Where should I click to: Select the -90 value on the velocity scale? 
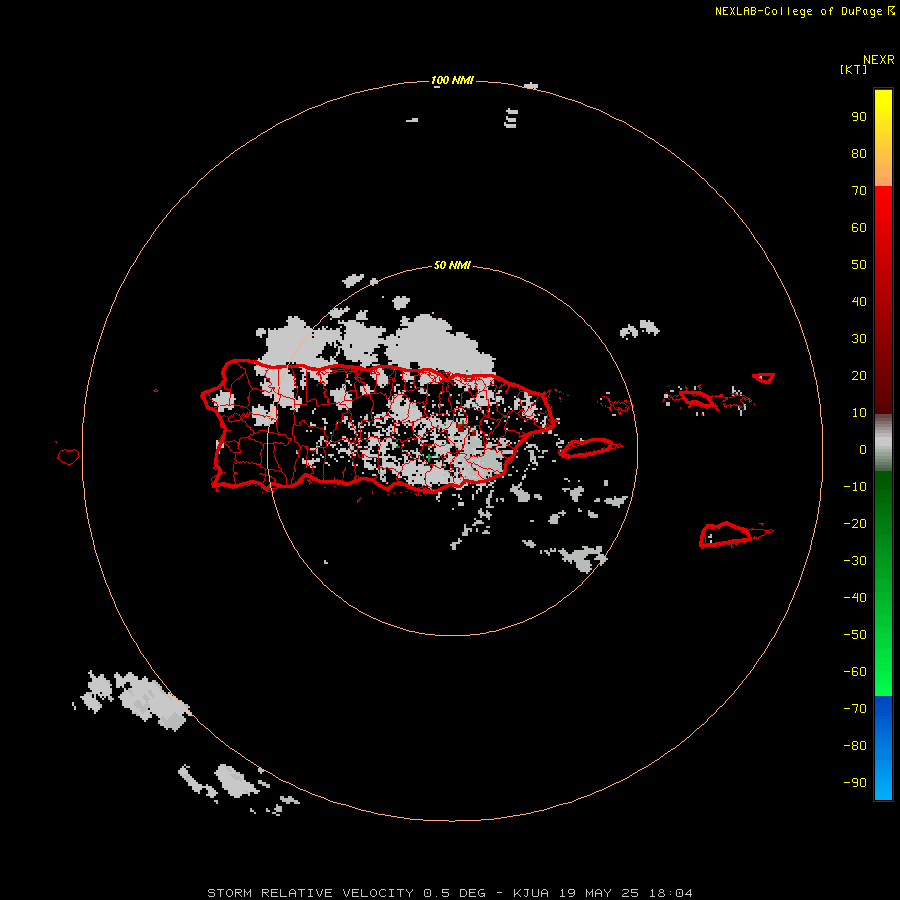coord(855,783)
